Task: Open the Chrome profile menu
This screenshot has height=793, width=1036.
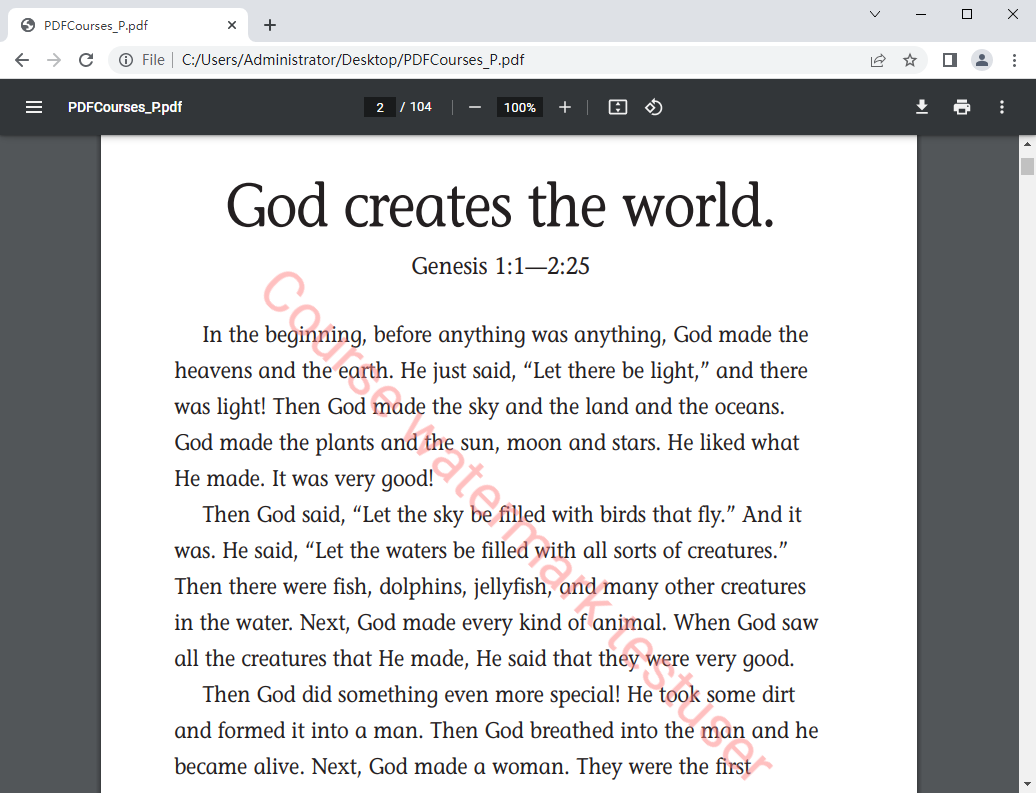Action: [x=982, y=60]
